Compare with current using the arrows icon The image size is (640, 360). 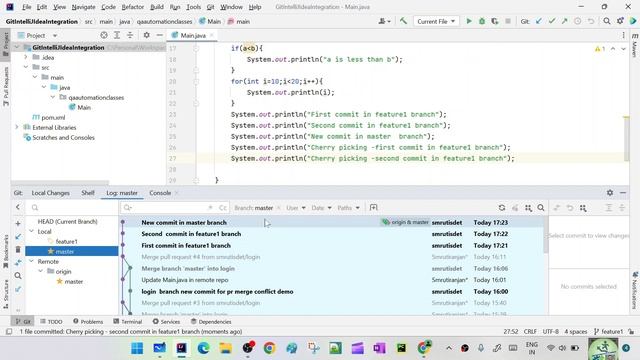pyautogui.click(x=18, y=262)
